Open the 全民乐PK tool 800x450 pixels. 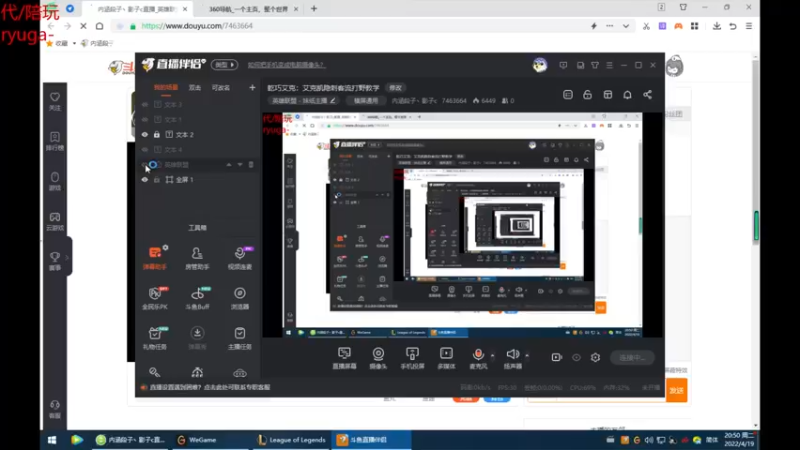coord(155,298)
